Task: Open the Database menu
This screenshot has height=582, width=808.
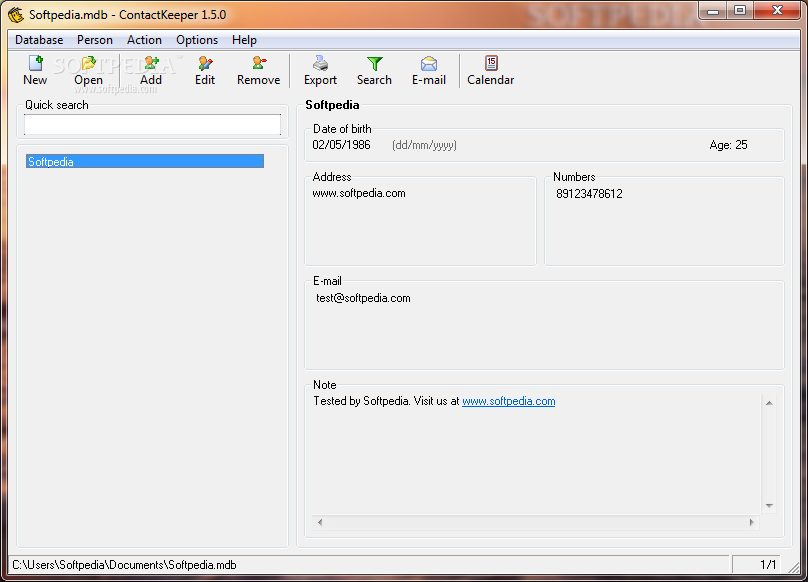Action: coord(39,40)
